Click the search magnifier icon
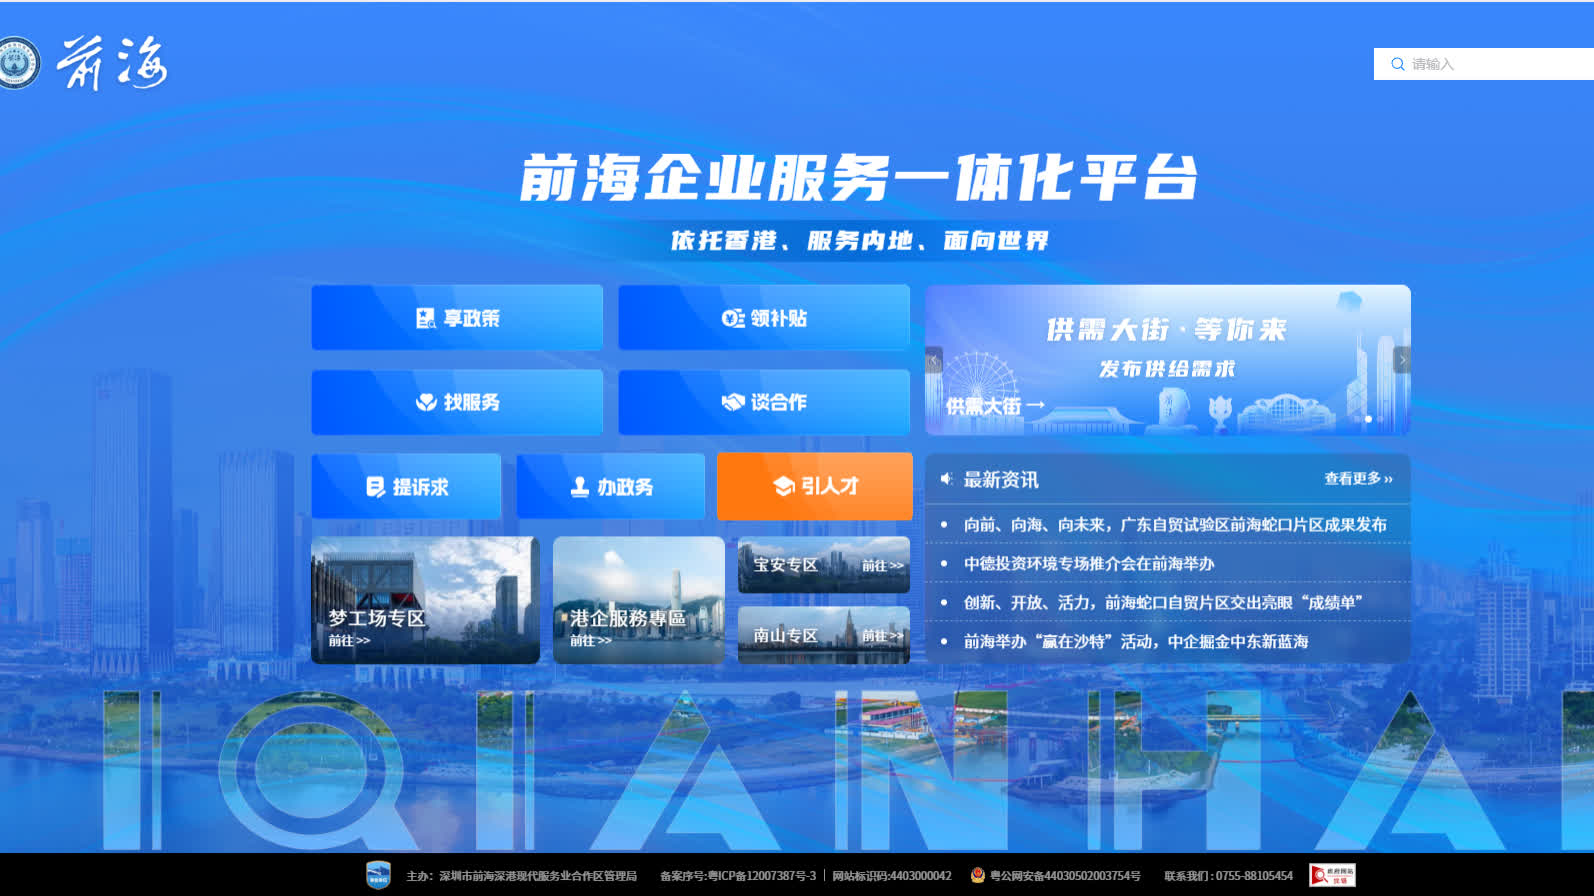This screenshot has height=896, width=1594. [x=1397, y=64]
